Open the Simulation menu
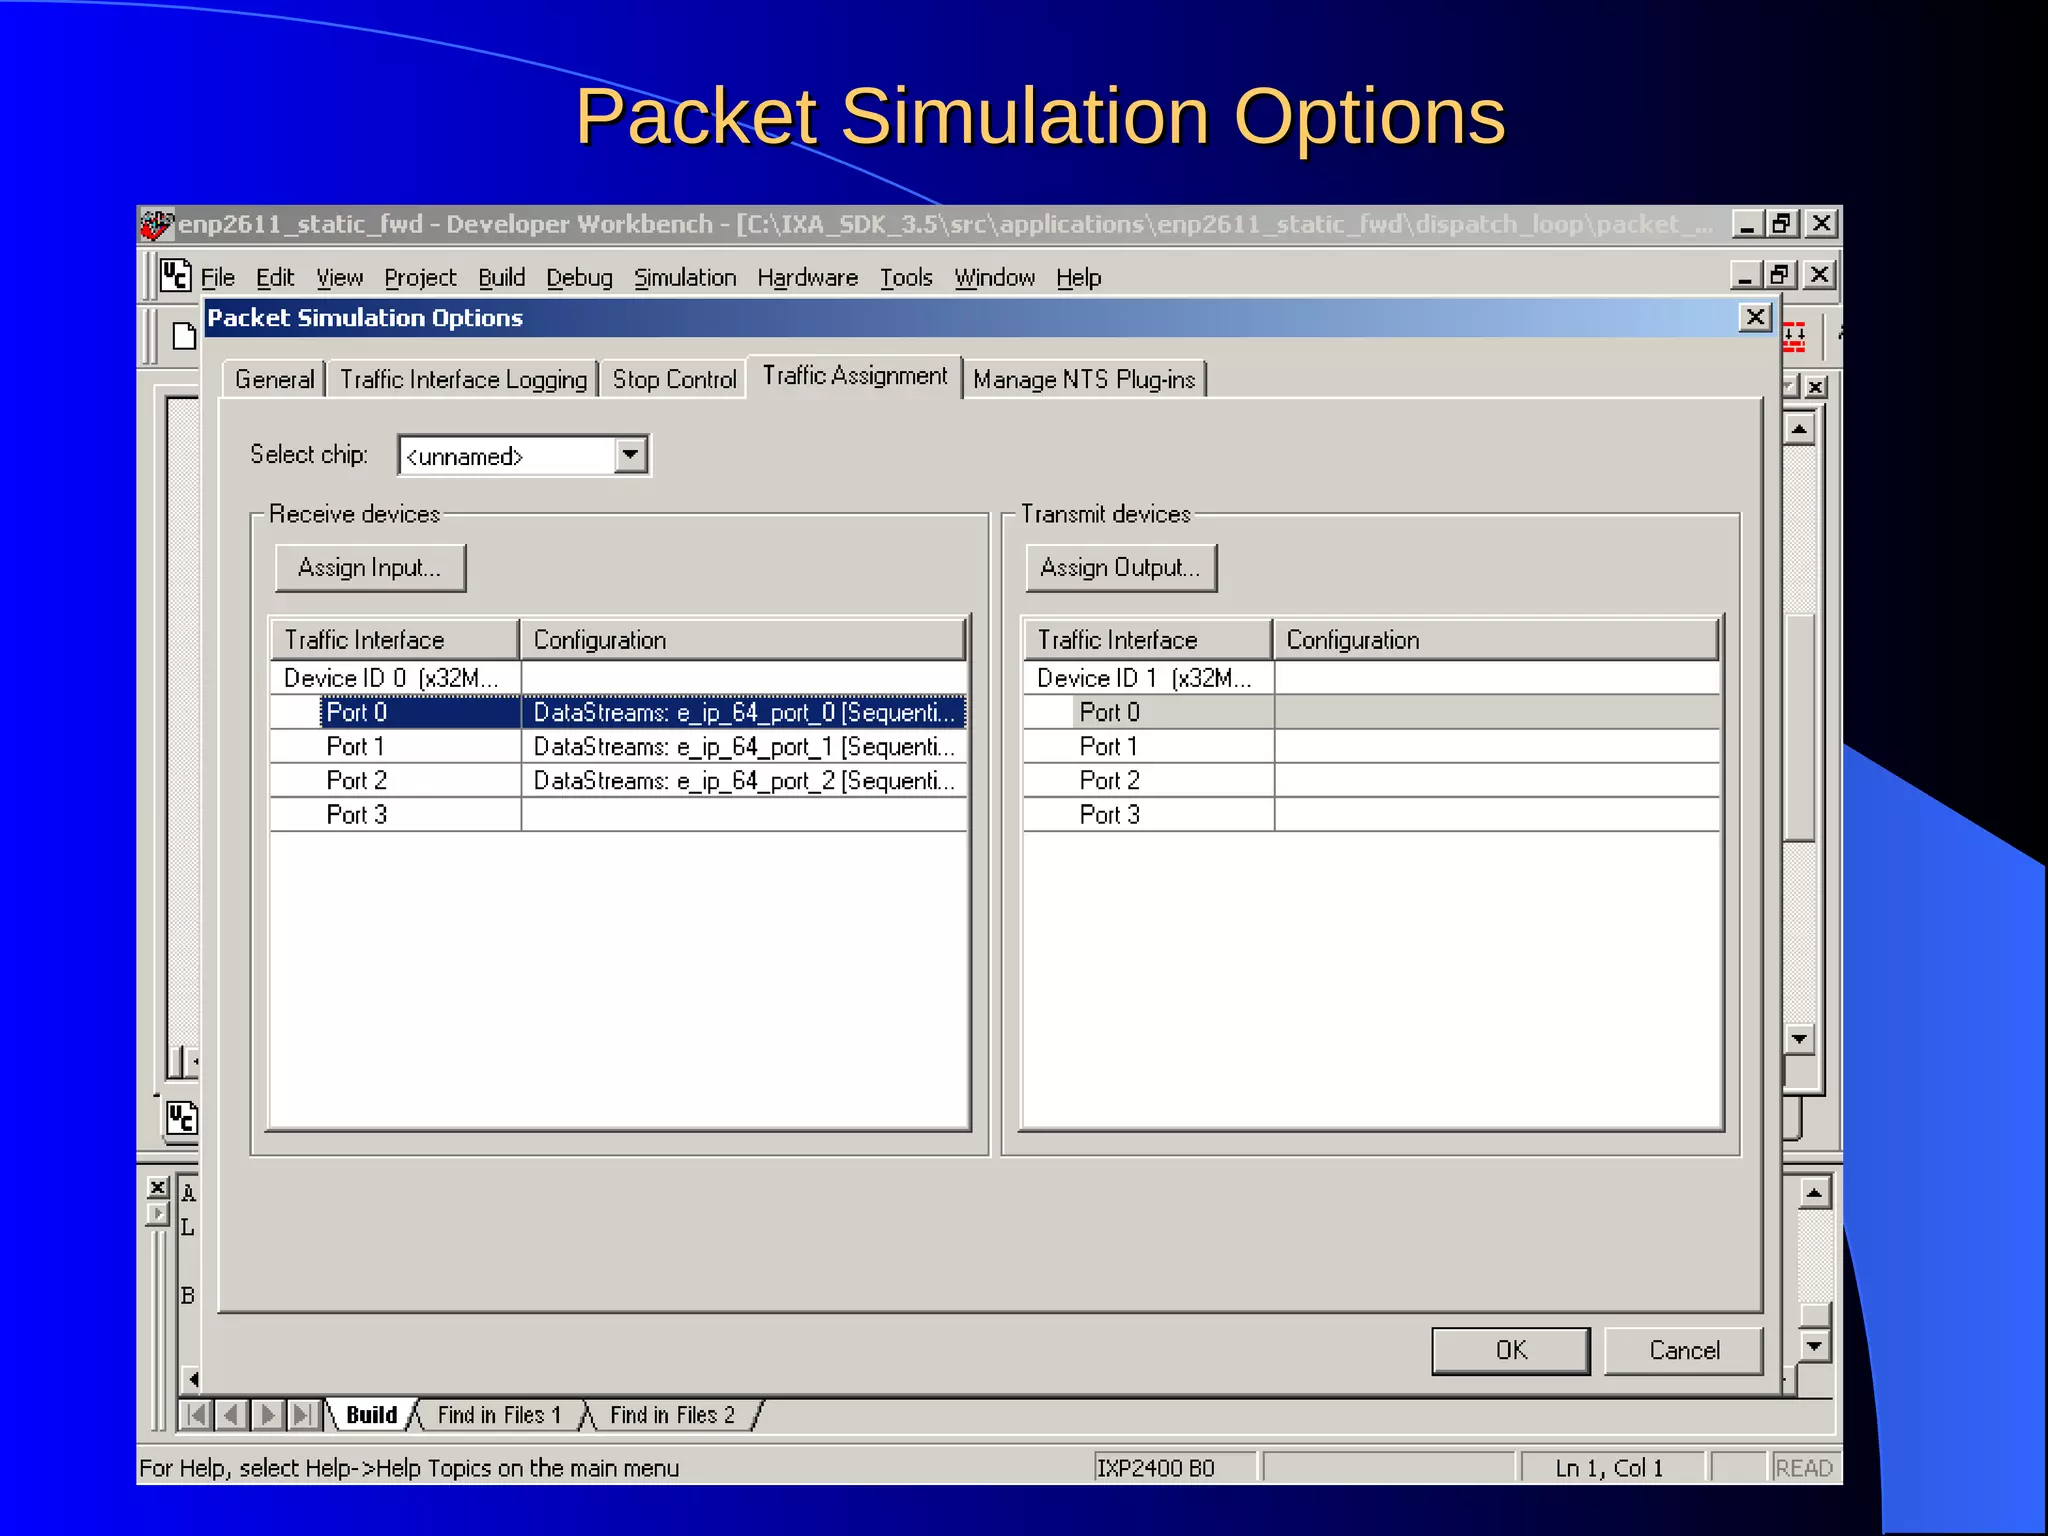Image resolution: width=2048 pixels, height=1536 pixels. [x=685, y=277]
